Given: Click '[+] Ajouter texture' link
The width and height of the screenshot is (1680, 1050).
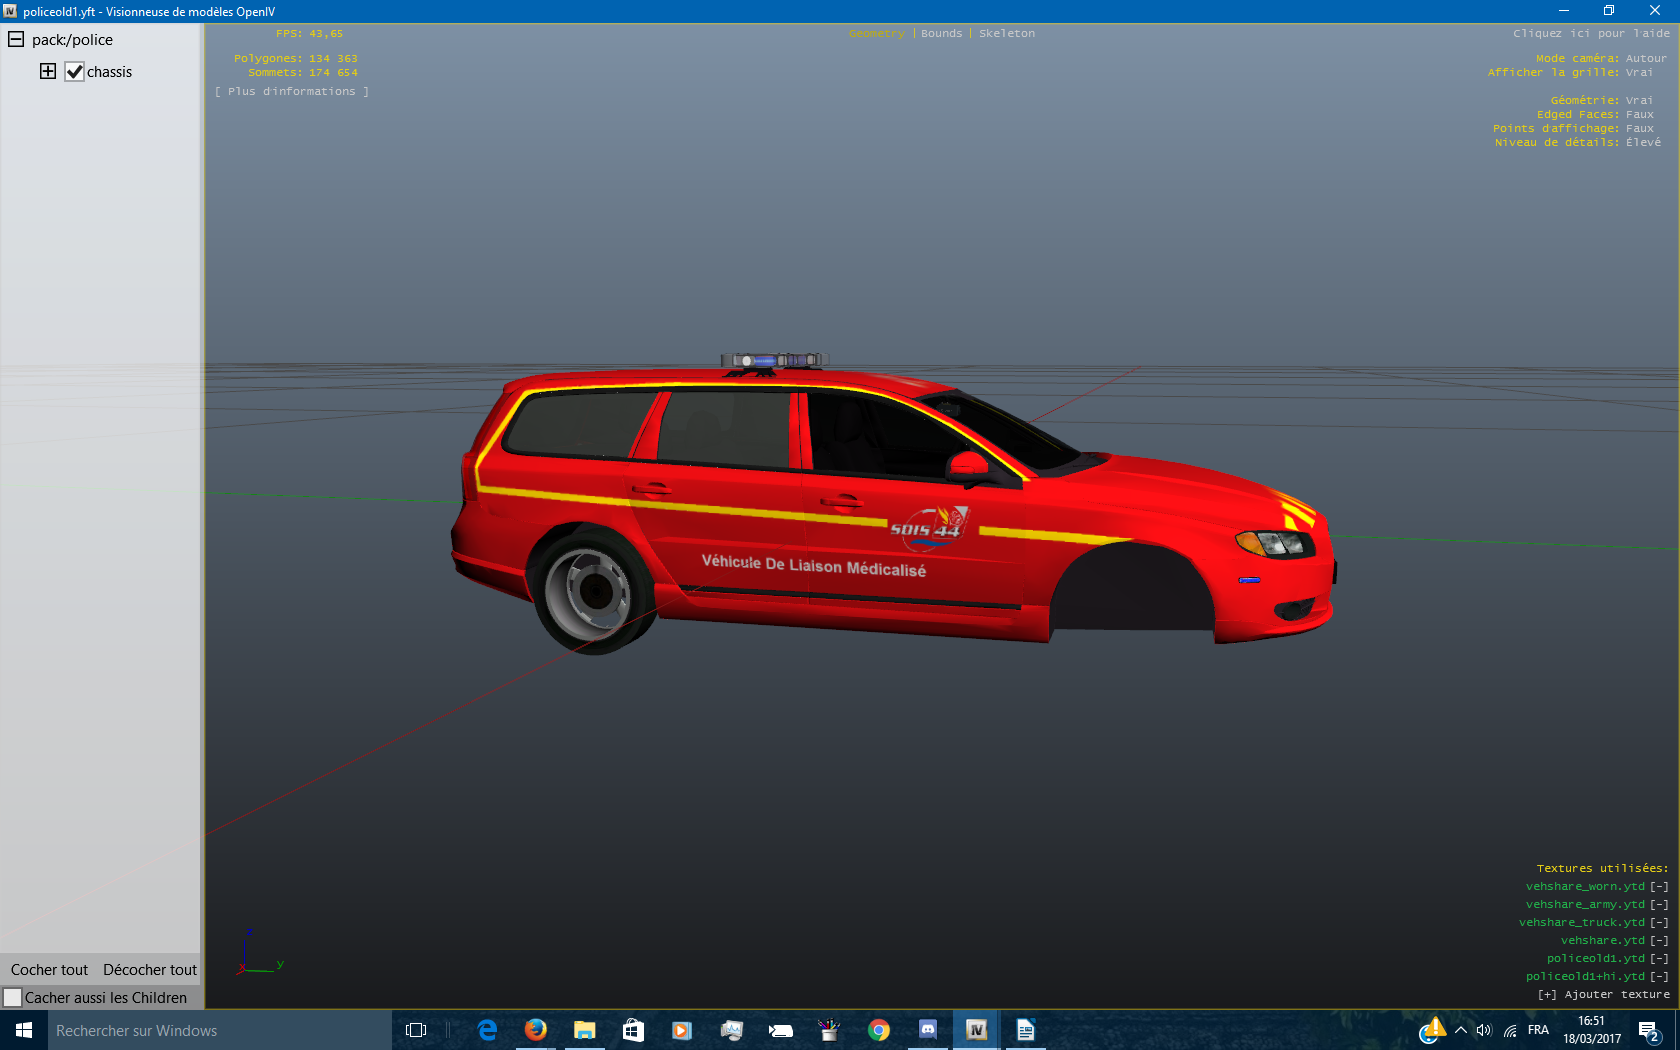Looking at the screenshot, I should click(1604, 995).
